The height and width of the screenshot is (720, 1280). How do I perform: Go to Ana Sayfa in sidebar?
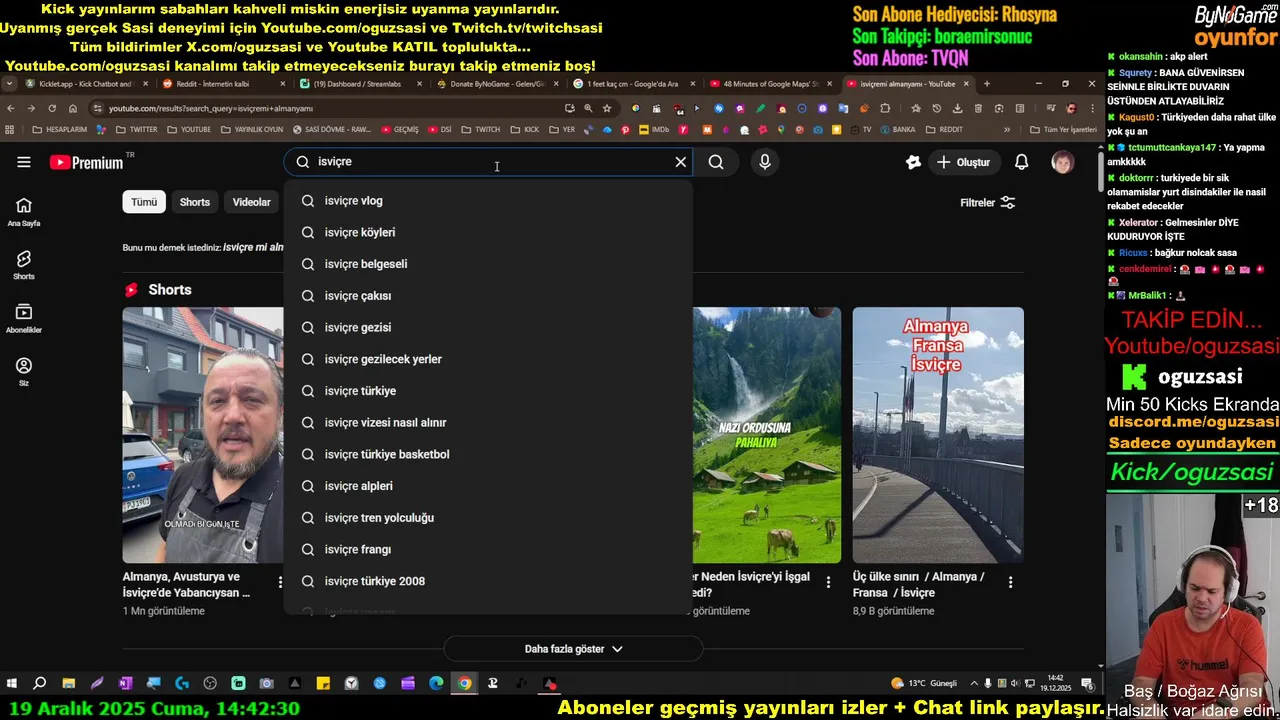click(24, 212)
